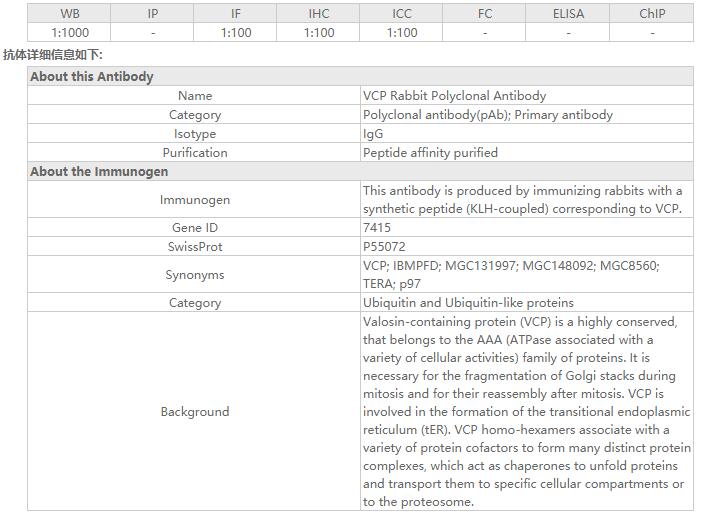Click 'Ubiquitin and Ubiquitin-like proteins' category value
The width and height of the screenshot is (703, 515).
tap(468, 303)
